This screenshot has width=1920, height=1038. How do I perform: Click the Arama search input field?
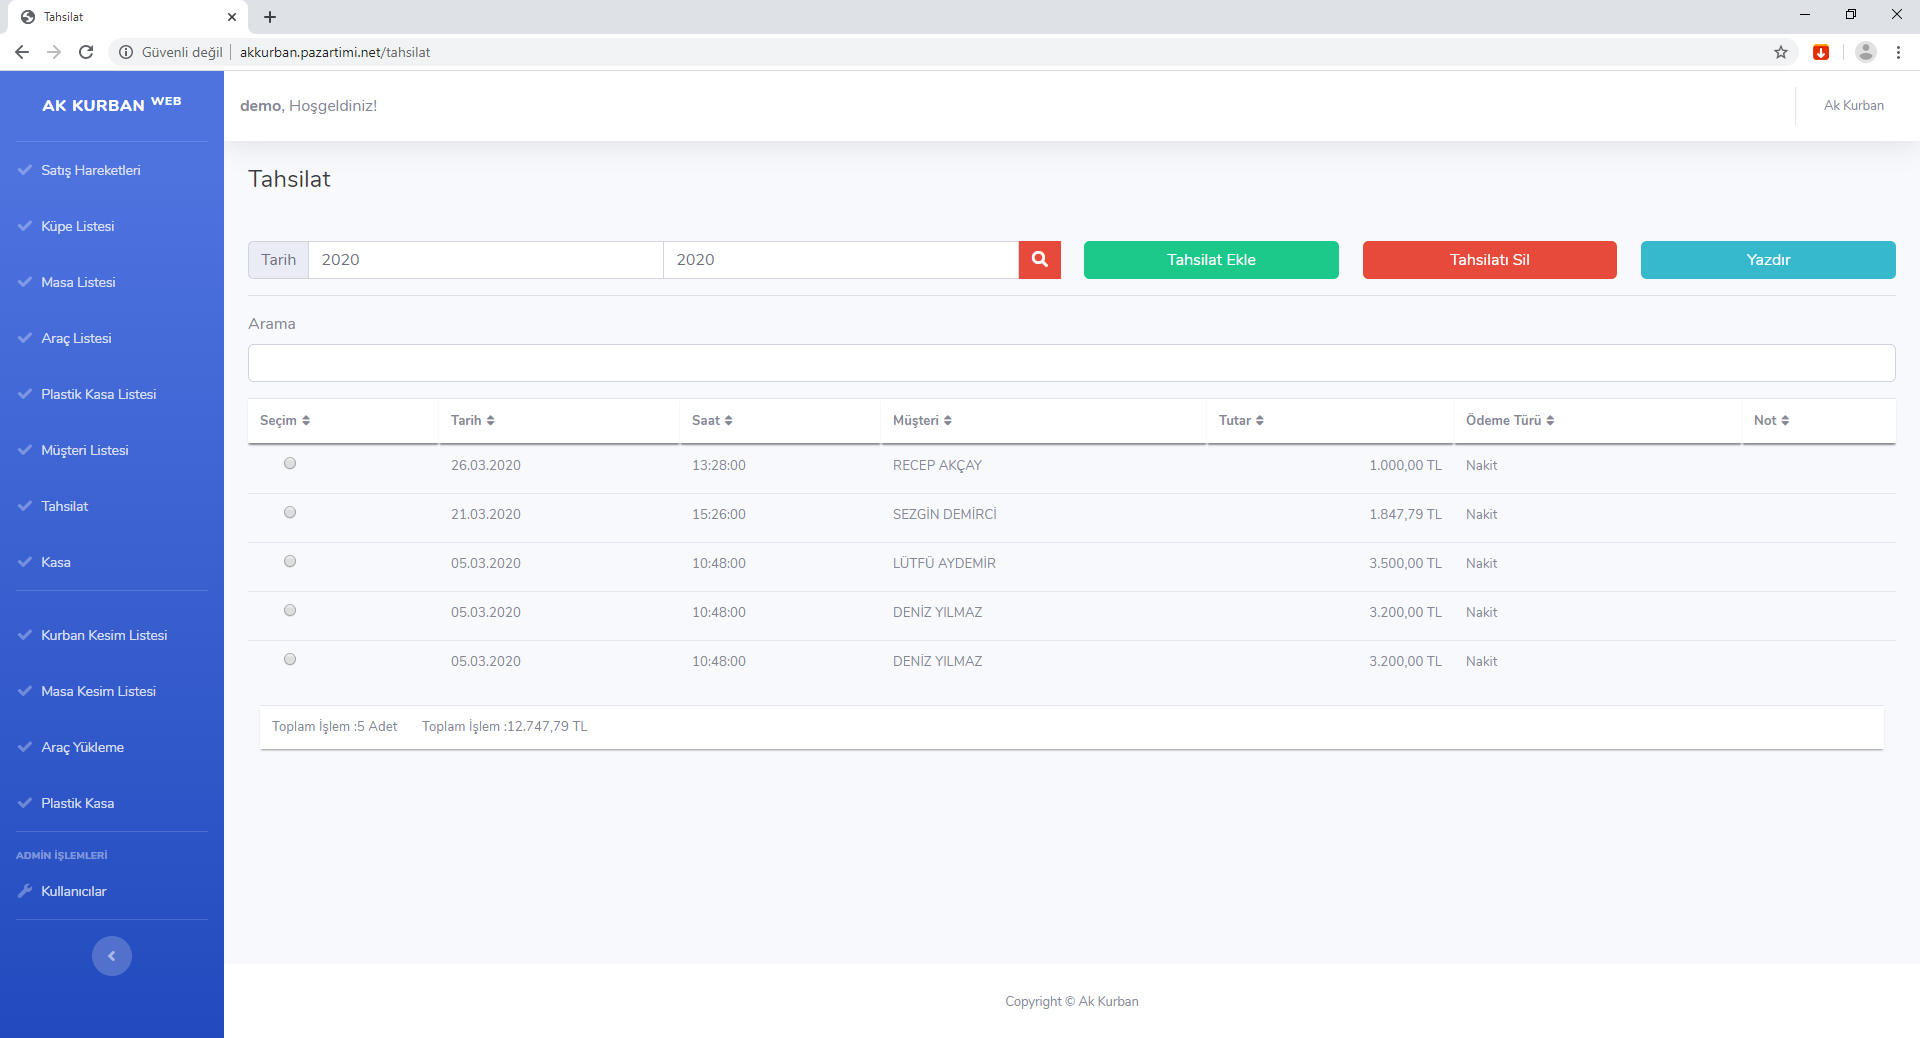1071,363
